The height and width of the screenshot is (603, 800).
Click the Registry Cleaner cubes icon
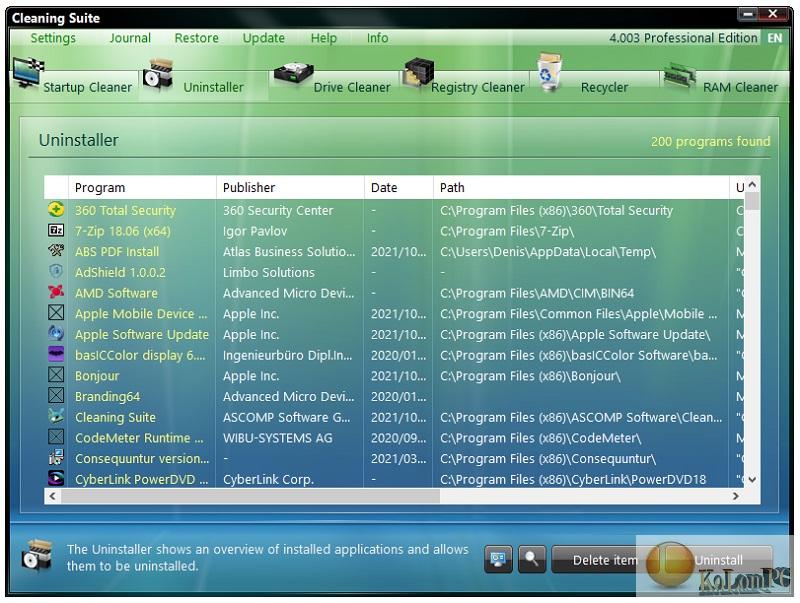coord(418,73)
